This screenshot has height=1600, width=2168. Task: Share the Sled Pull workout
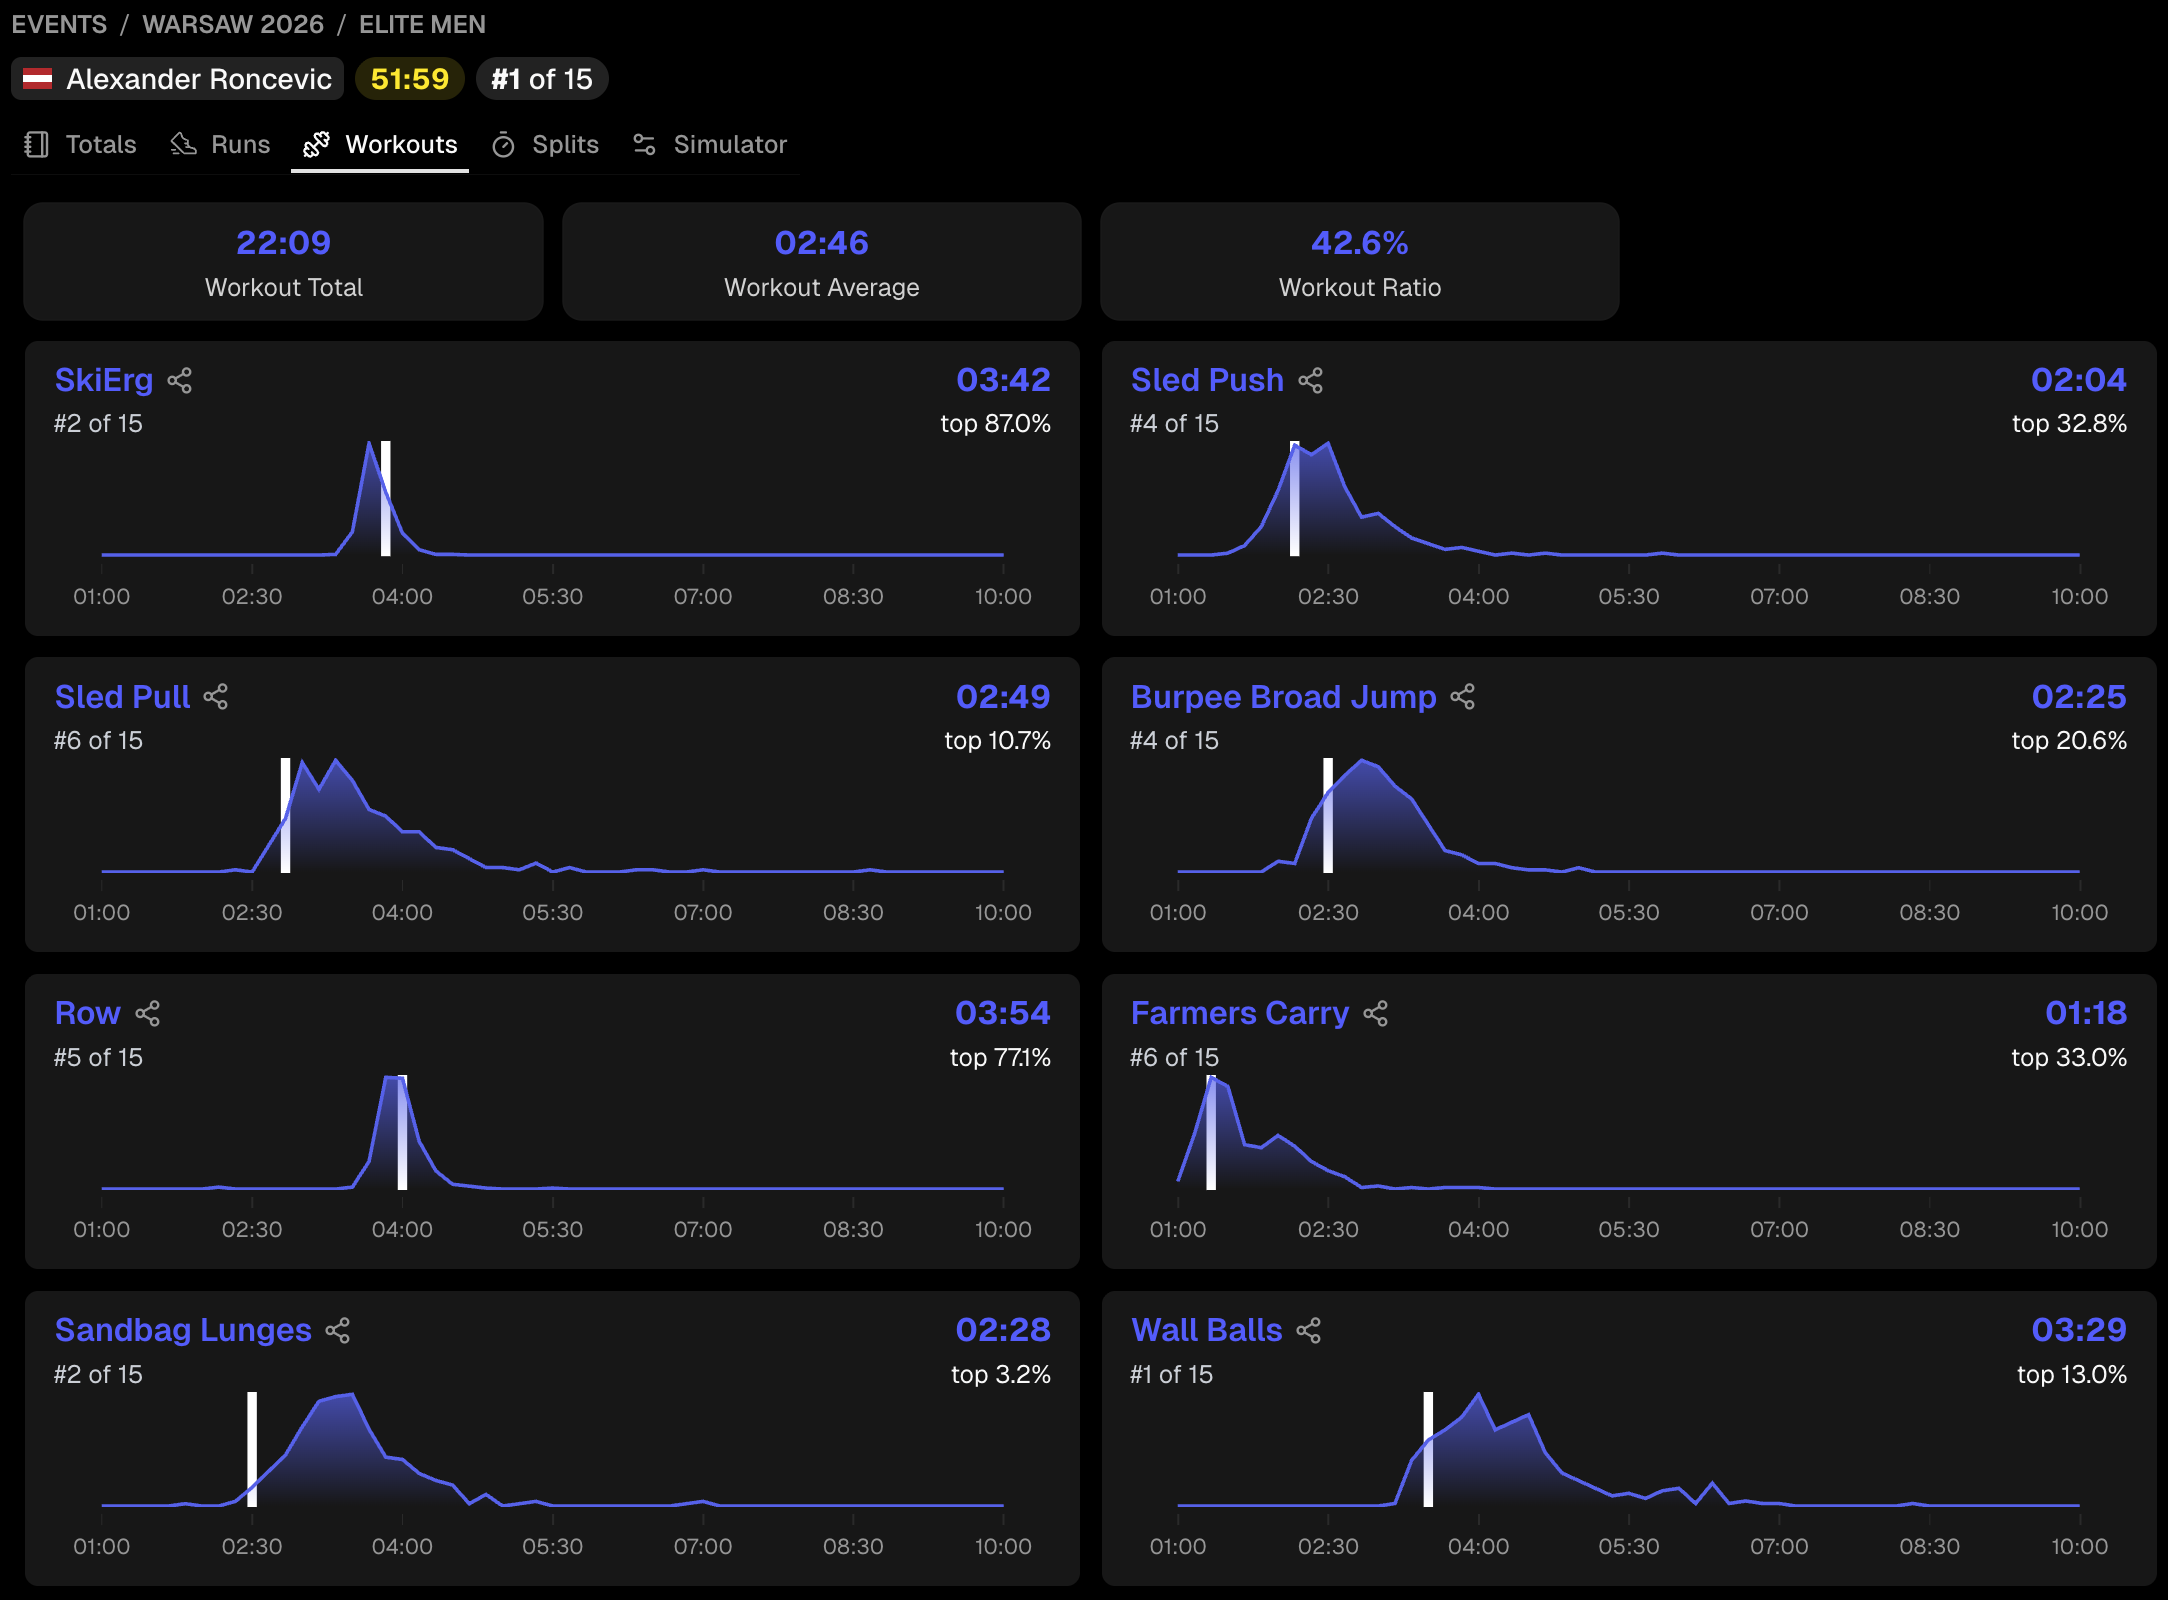tap(216, 697)
